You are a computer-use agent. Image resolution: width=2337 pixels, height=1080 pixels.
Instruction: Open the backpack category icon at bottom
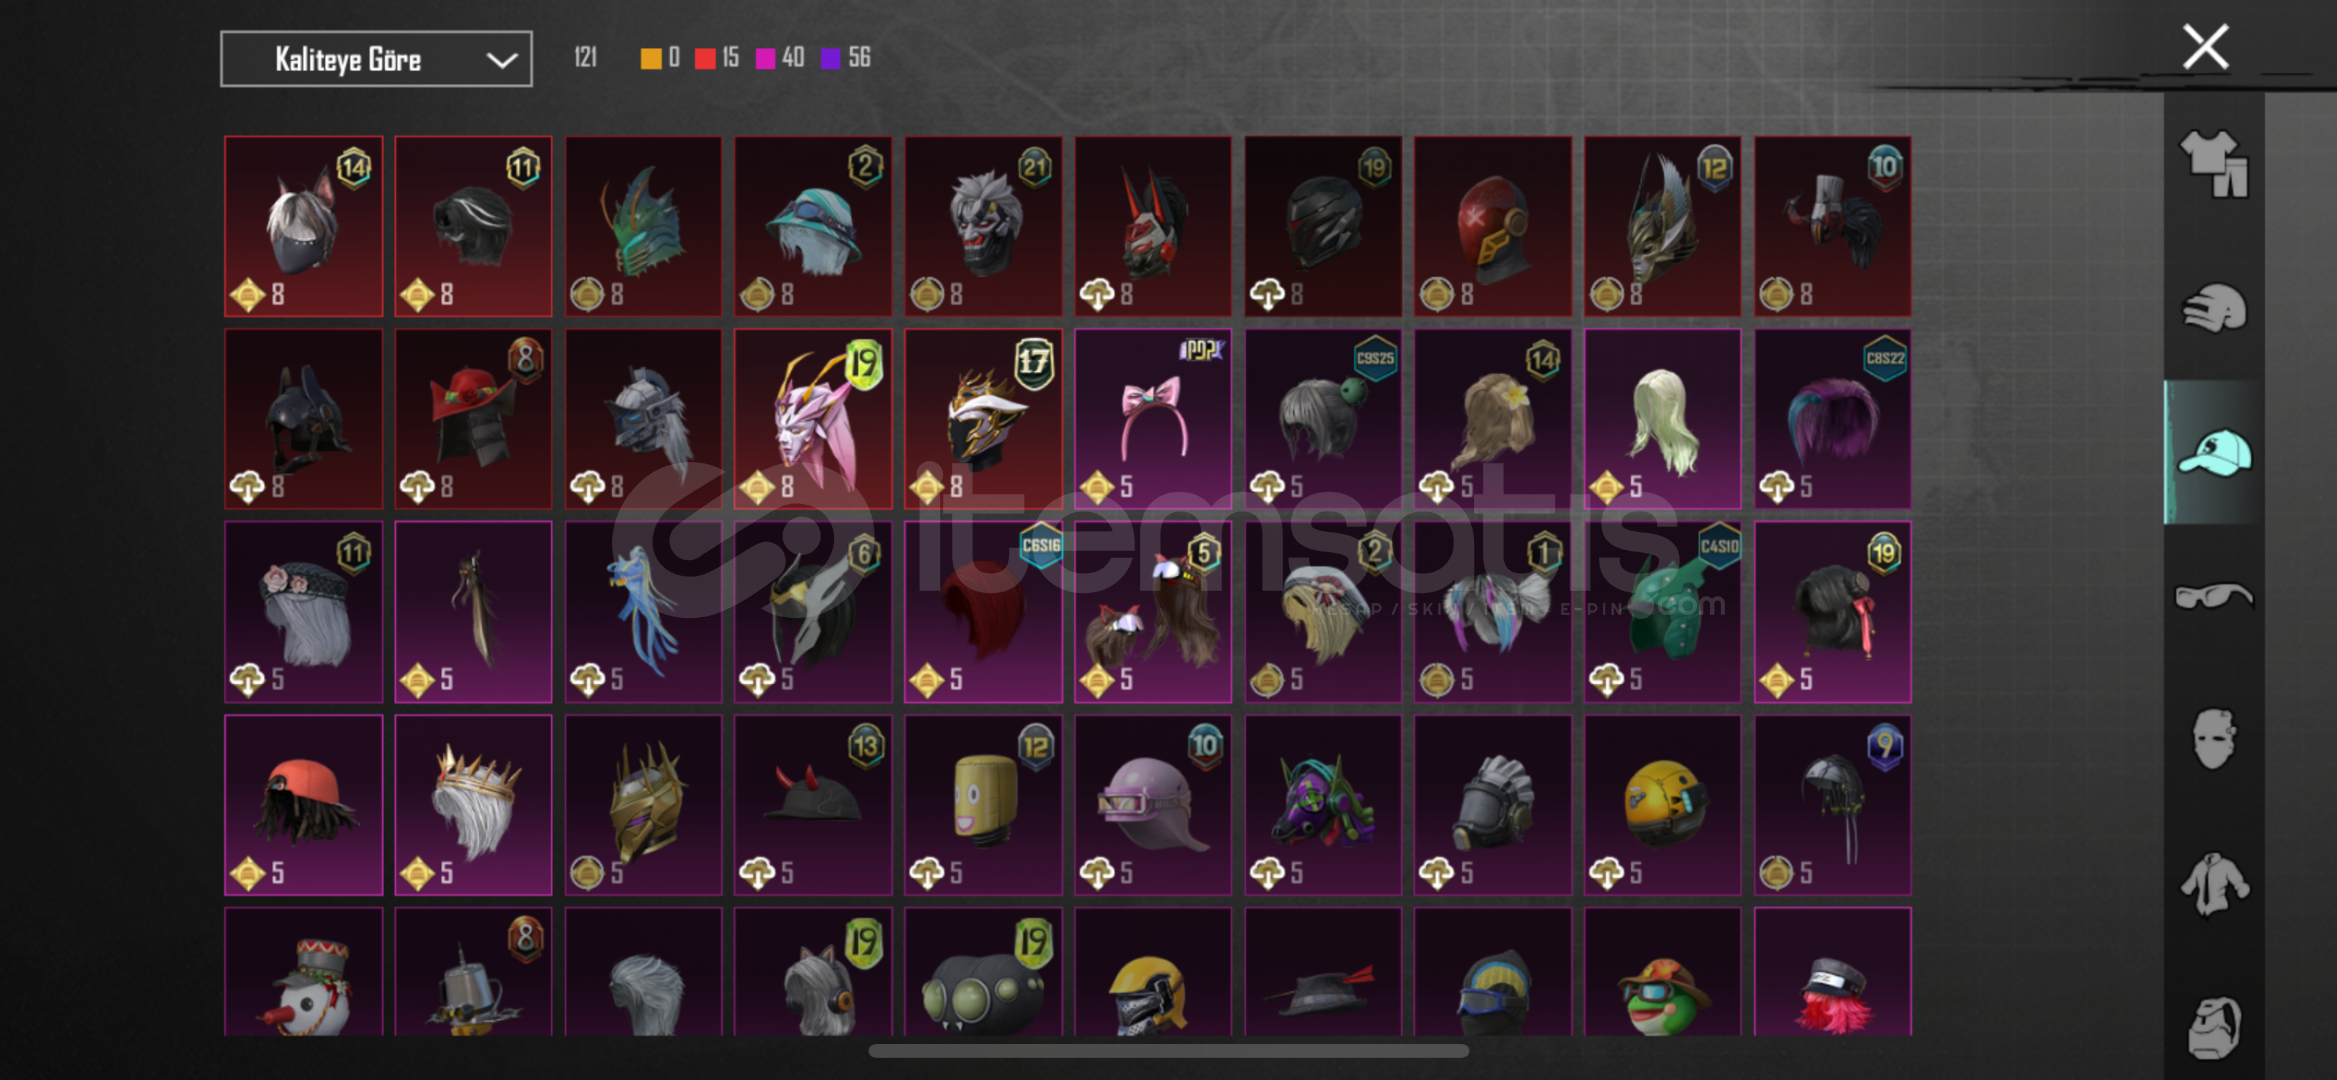pos(2214,1027)
